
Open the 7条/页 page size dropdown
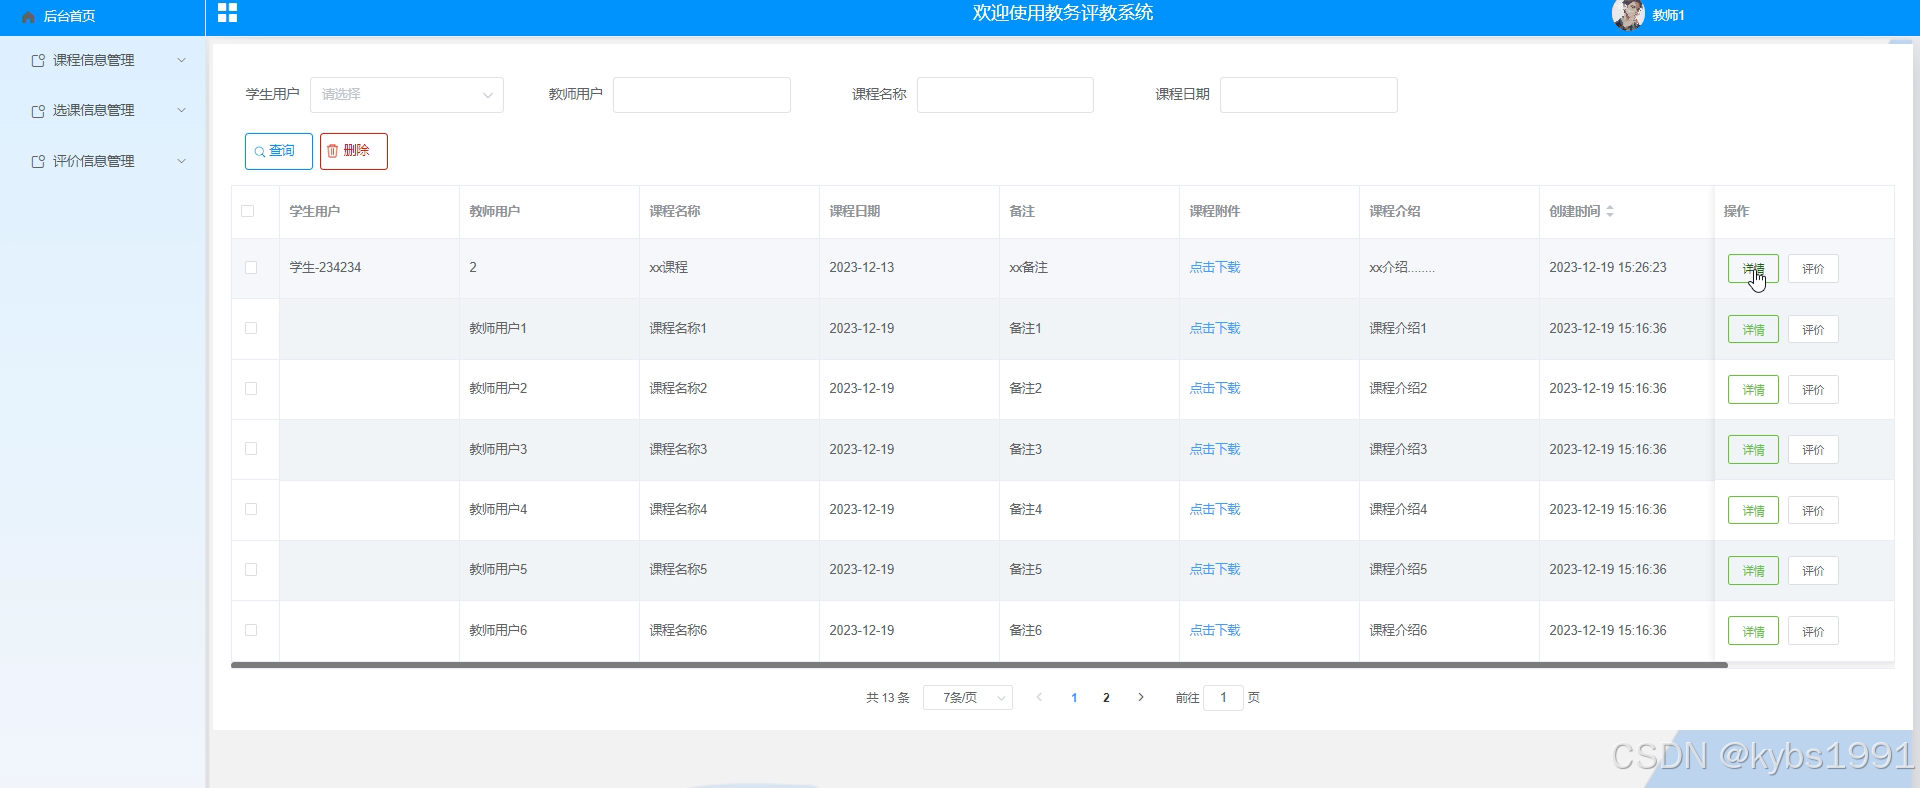pos(968,698)
